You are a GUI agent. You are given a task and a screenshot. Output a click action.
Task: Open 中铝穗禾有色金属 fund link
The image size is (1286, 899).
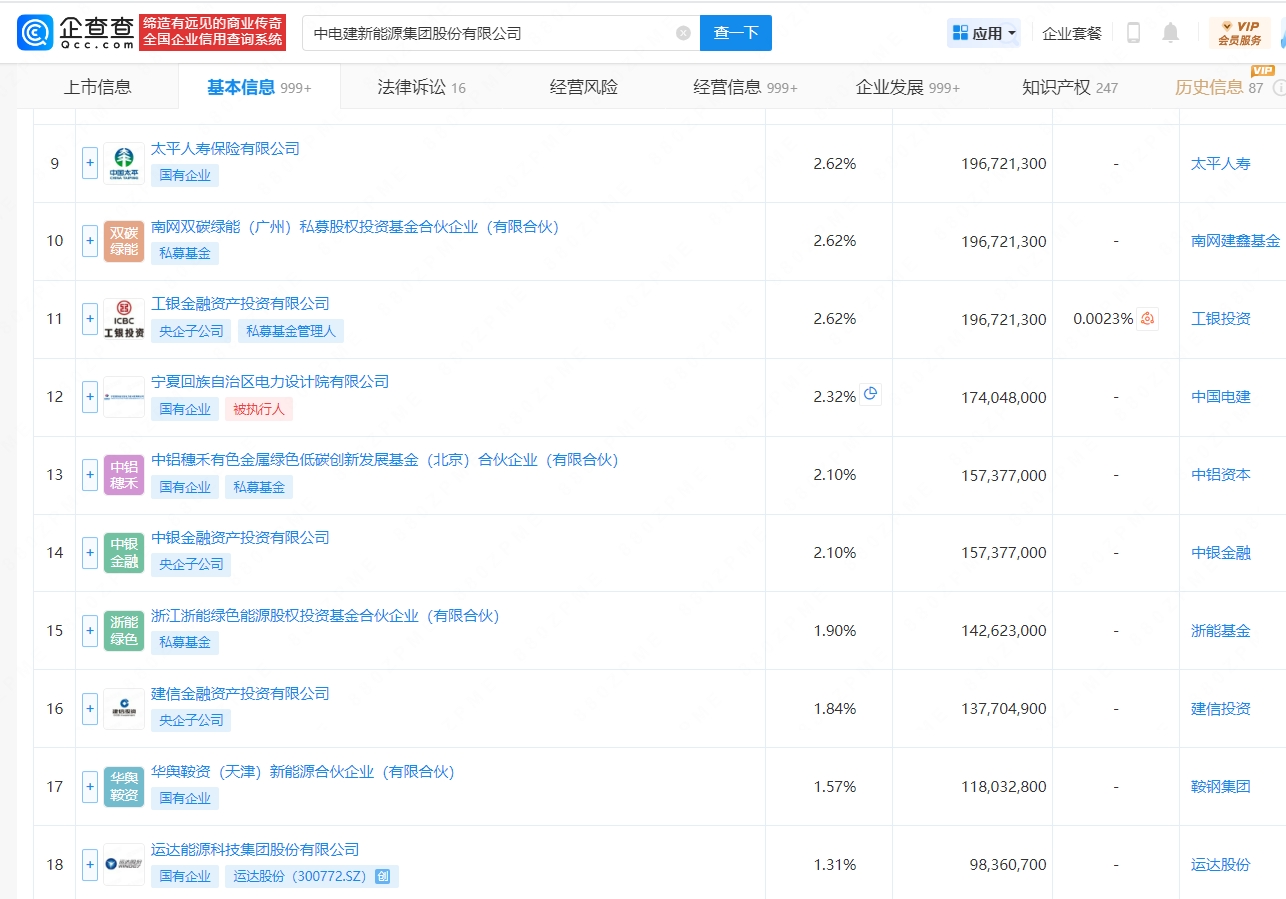[385, 460]
